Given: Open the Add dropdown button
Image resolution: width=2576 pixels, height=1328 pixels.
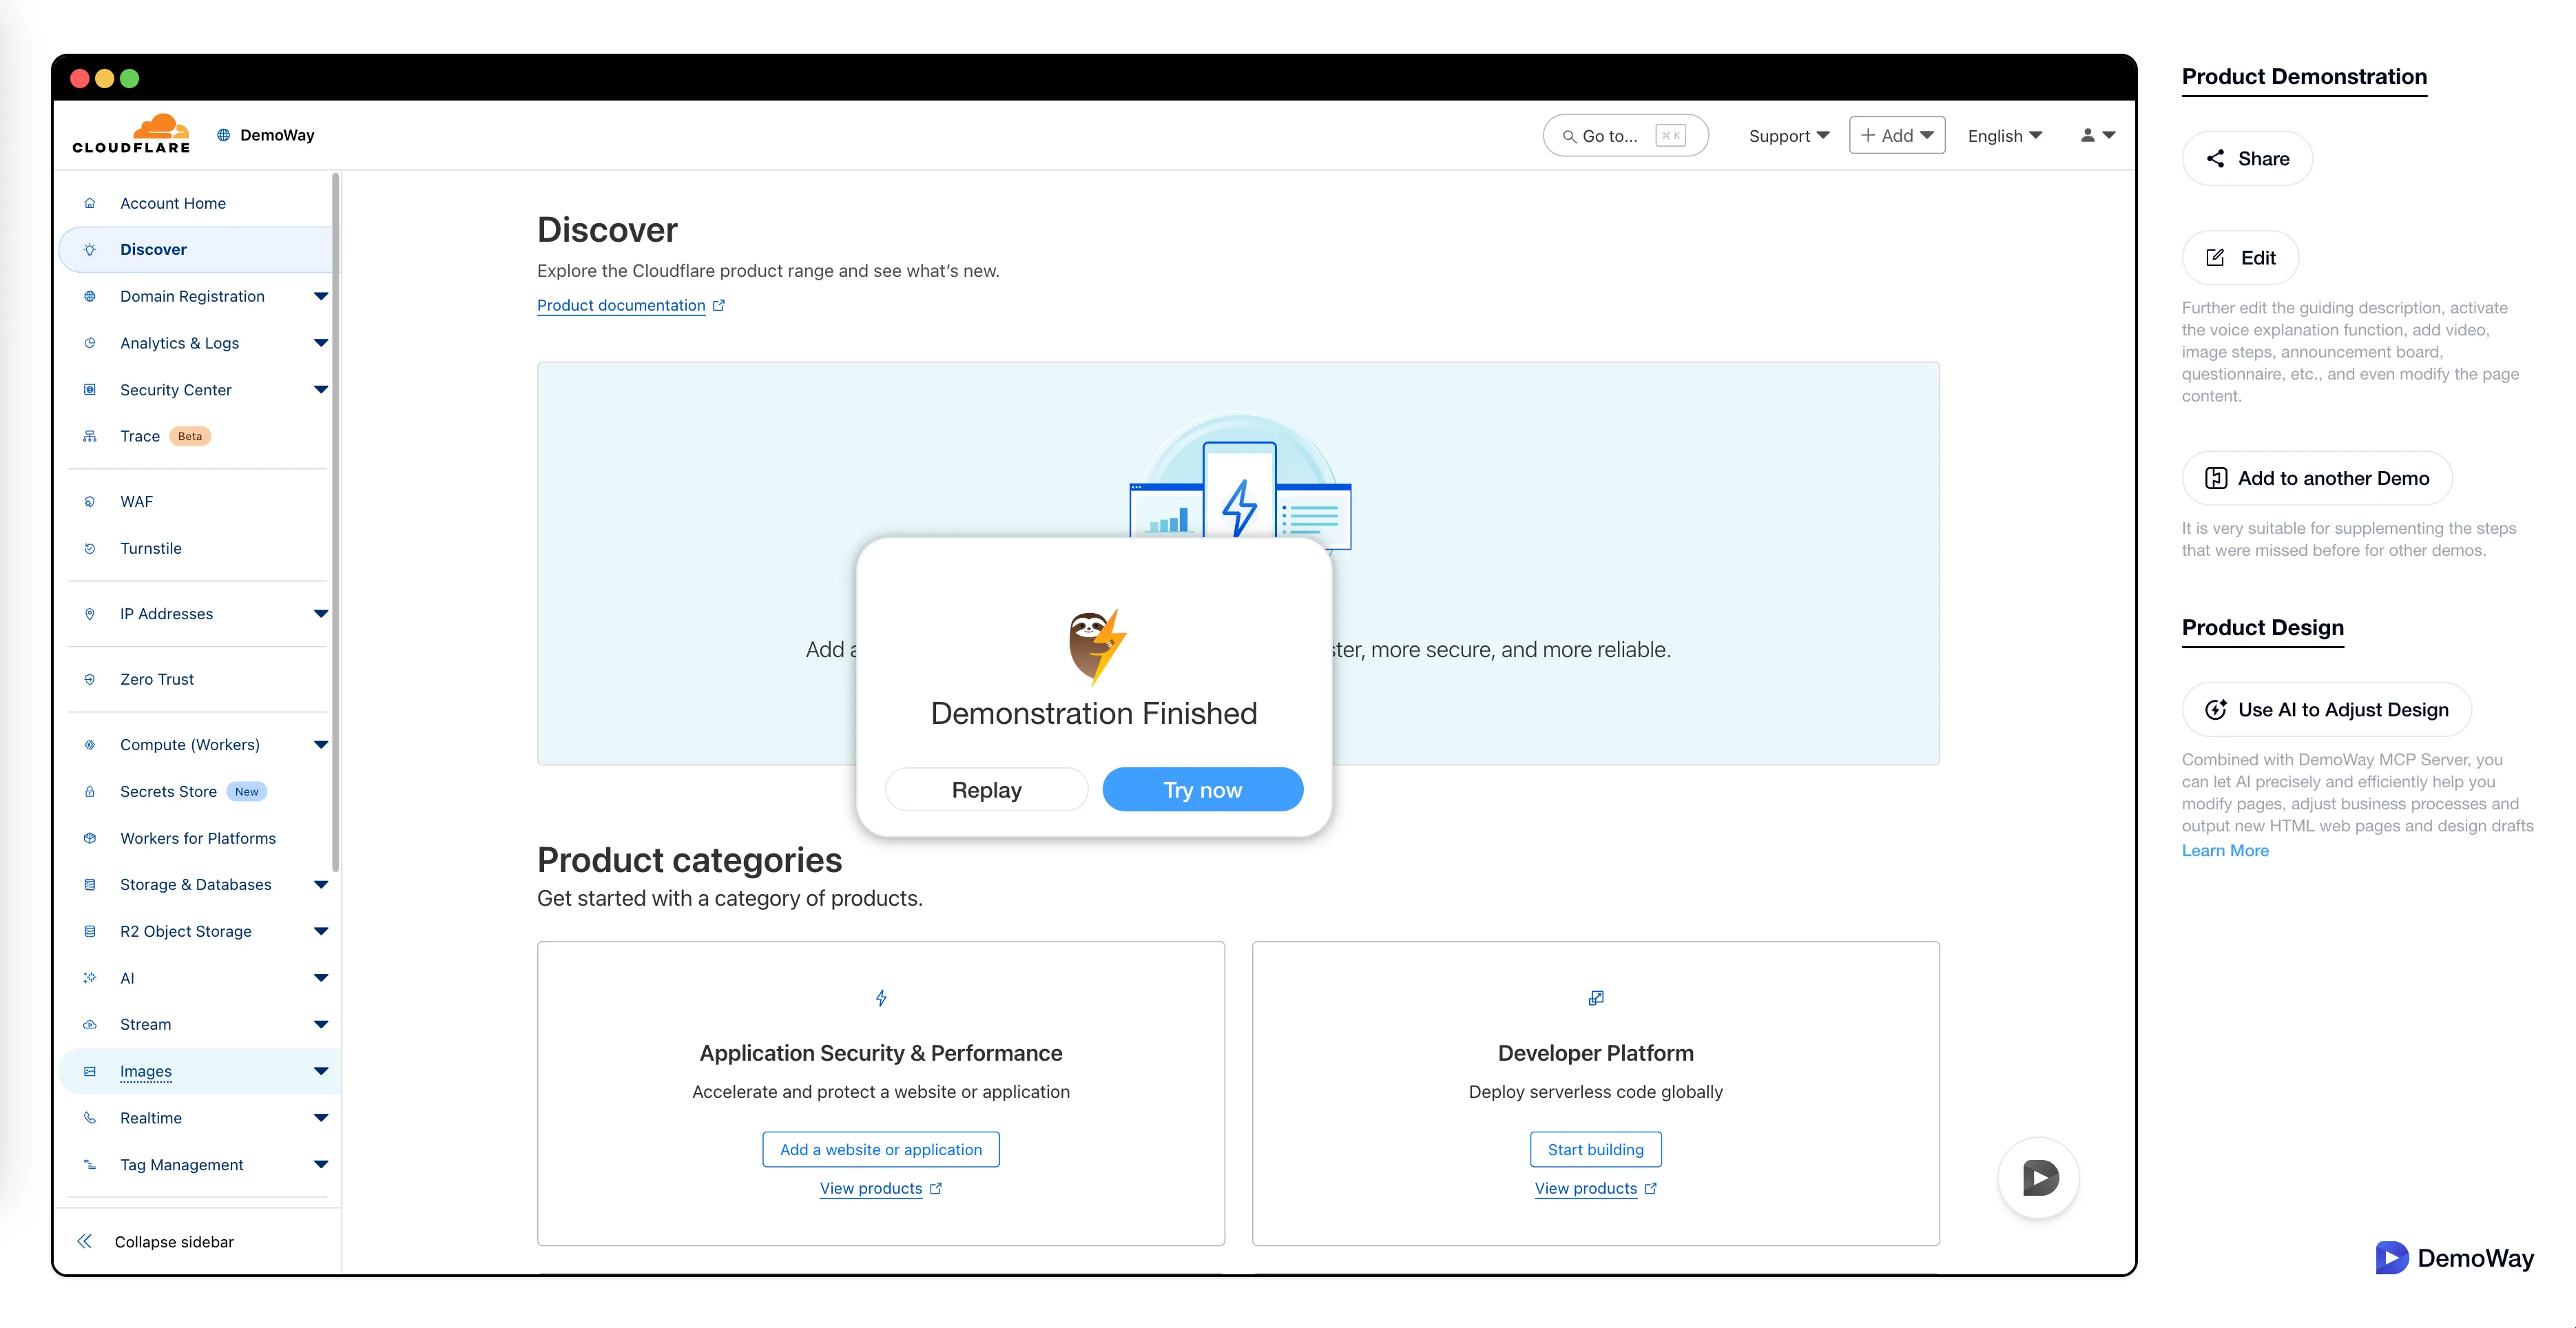Looking at the screenshot, I should [x=1897, y=135].
